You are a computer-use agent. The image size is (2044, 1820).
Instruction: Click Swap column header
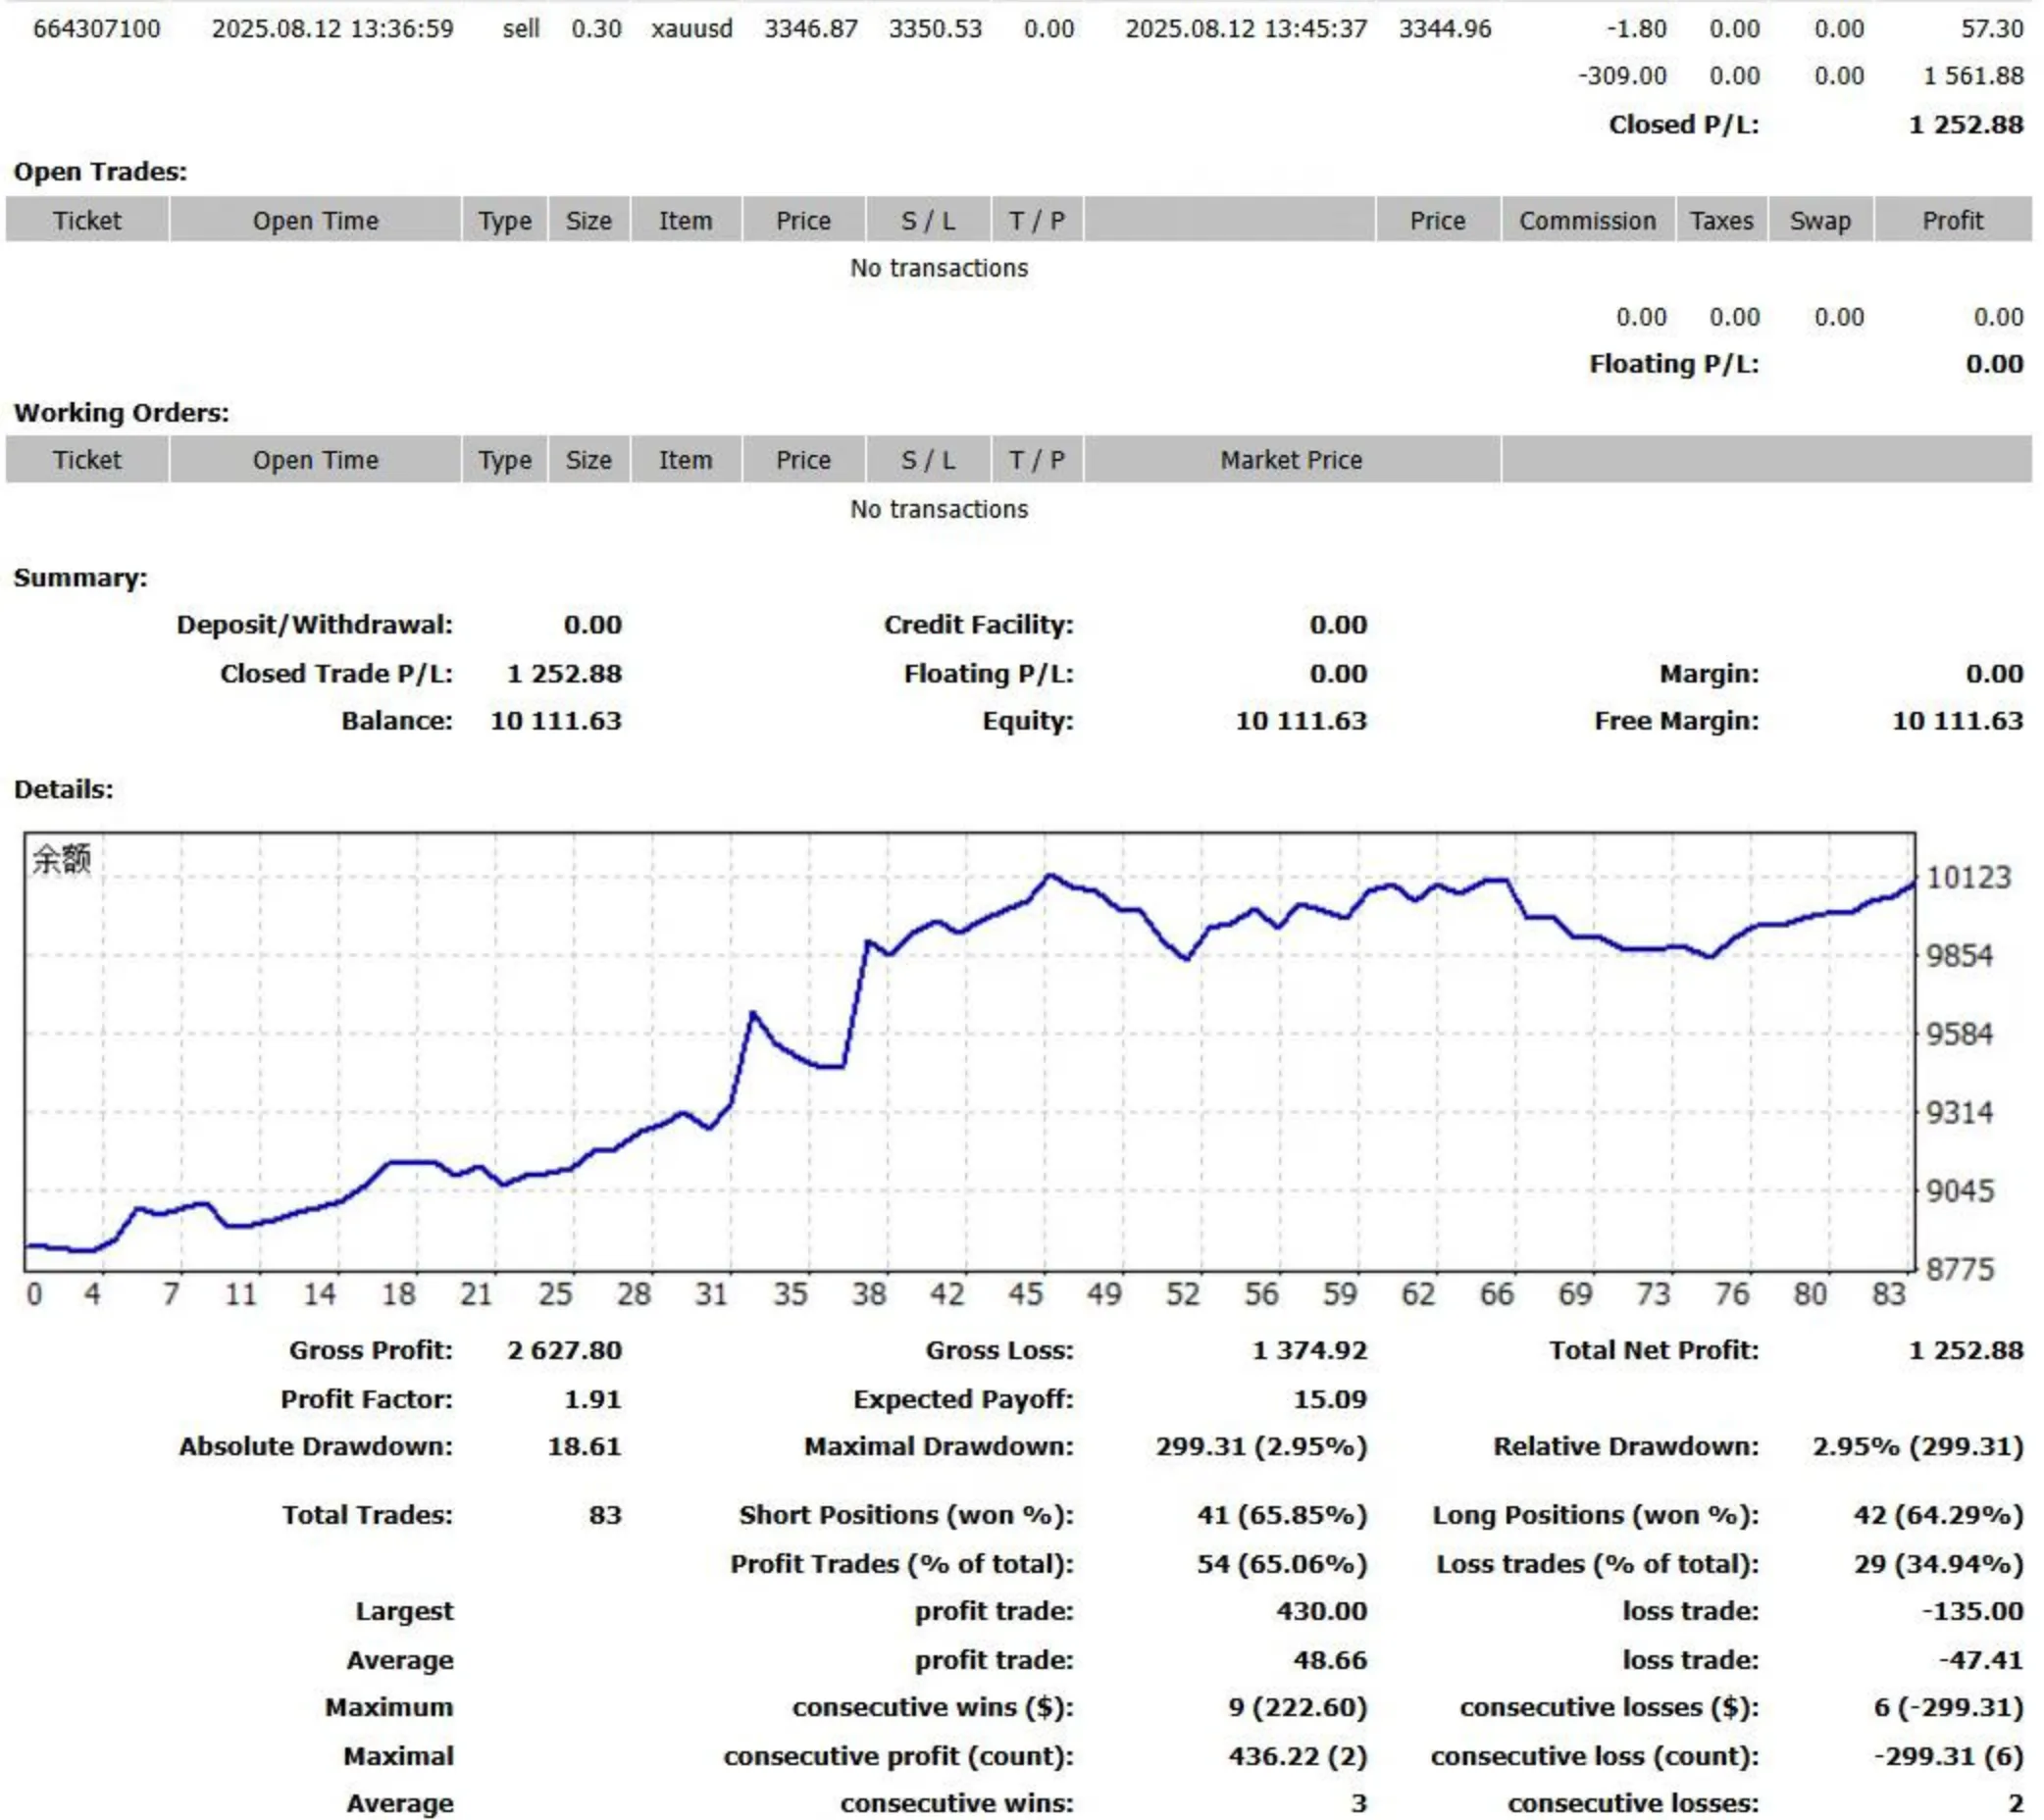tap(1819, 221)
